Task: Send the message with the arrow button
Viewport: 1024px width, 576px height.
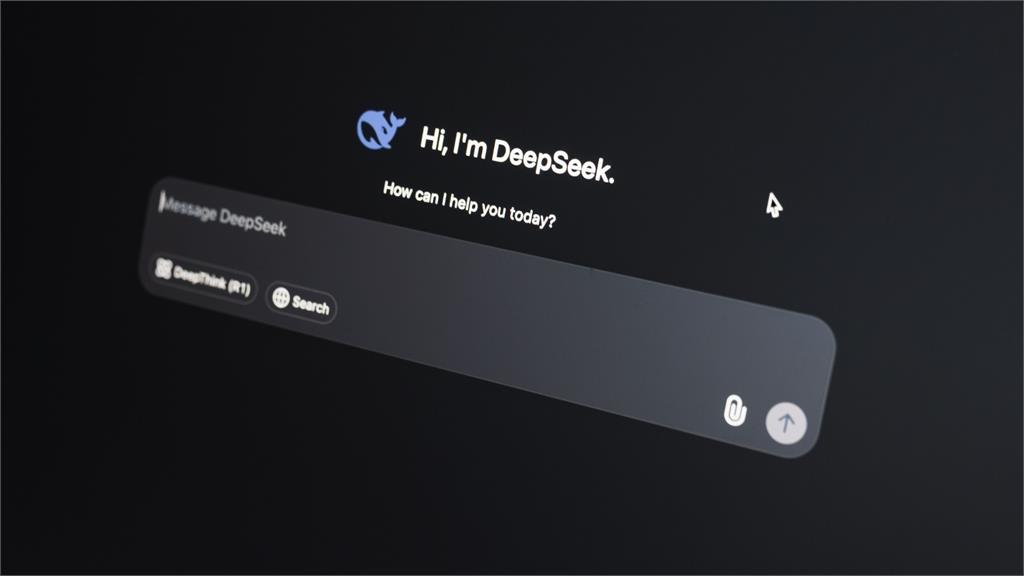Action: pyautogui.click(x=786, y=423)
